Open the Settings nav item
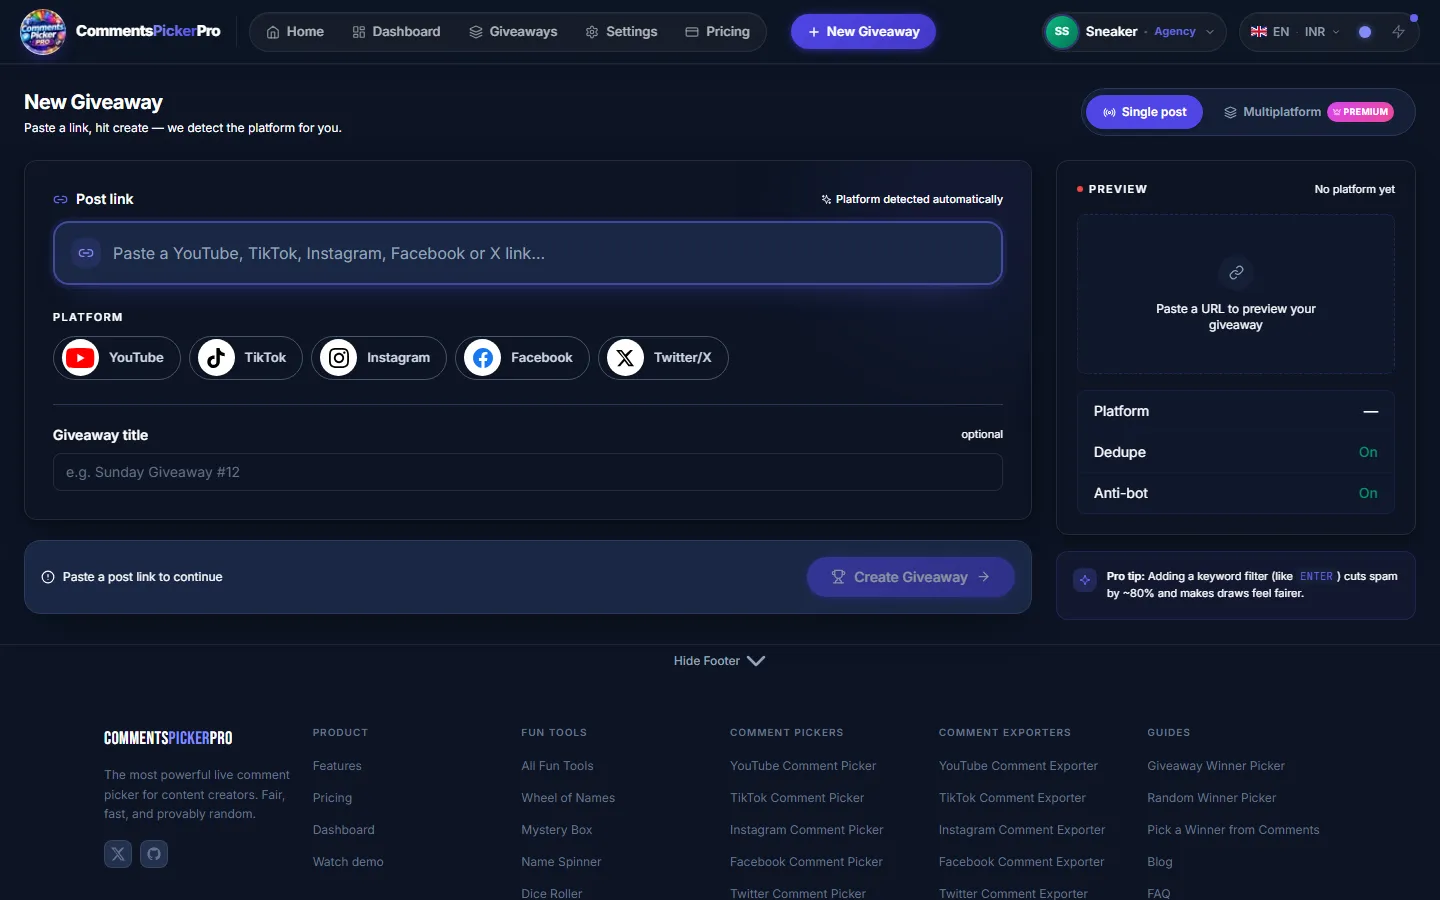The width and height of the screenshot is (1440, 900). pyautogui.click(x=621, y=32)
